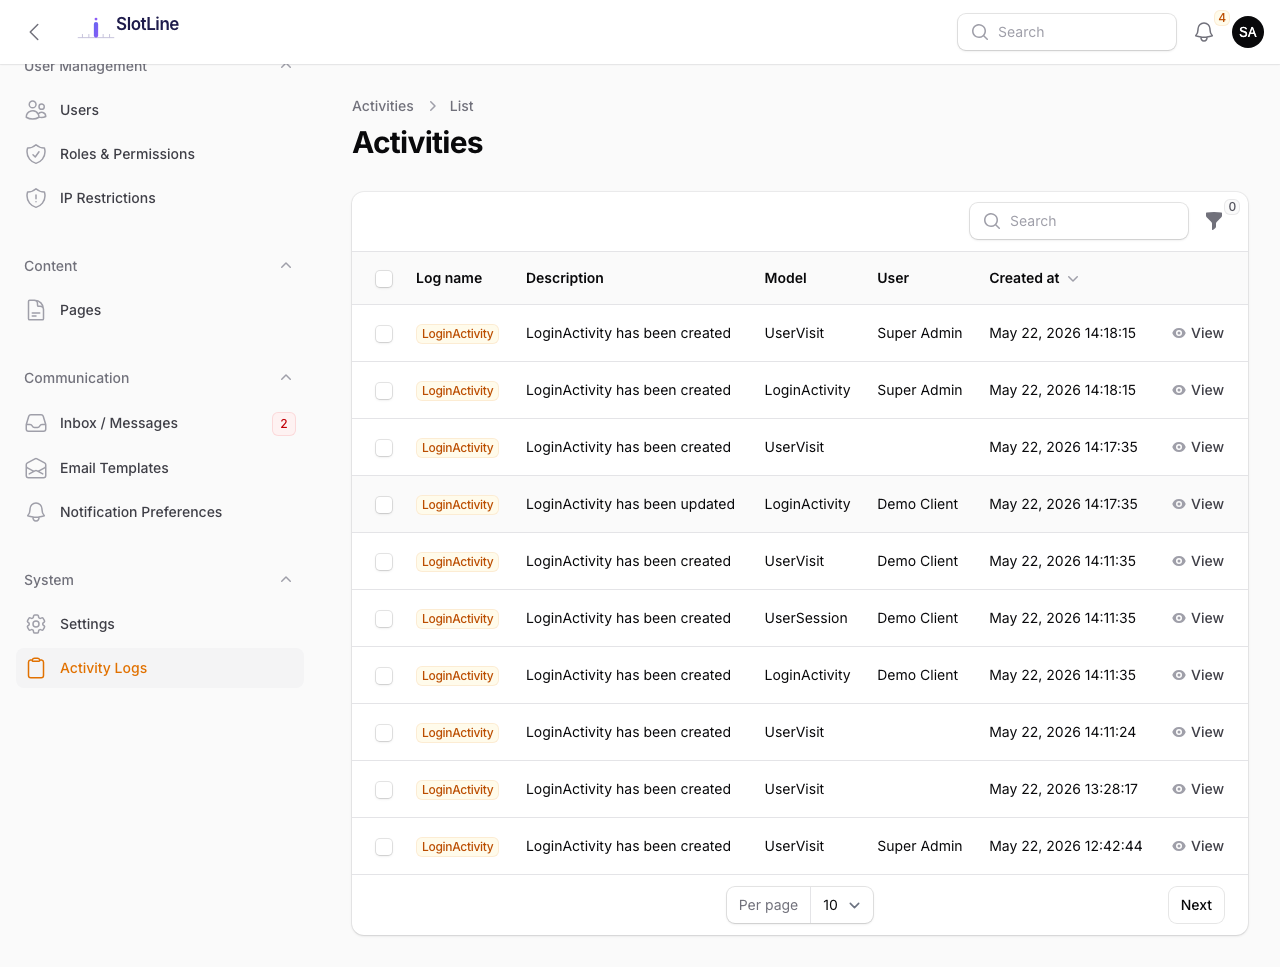Click the Activity Logs clipboard icon
Image resolution: width=1280 pixels, height=967 pixels.
36,668
